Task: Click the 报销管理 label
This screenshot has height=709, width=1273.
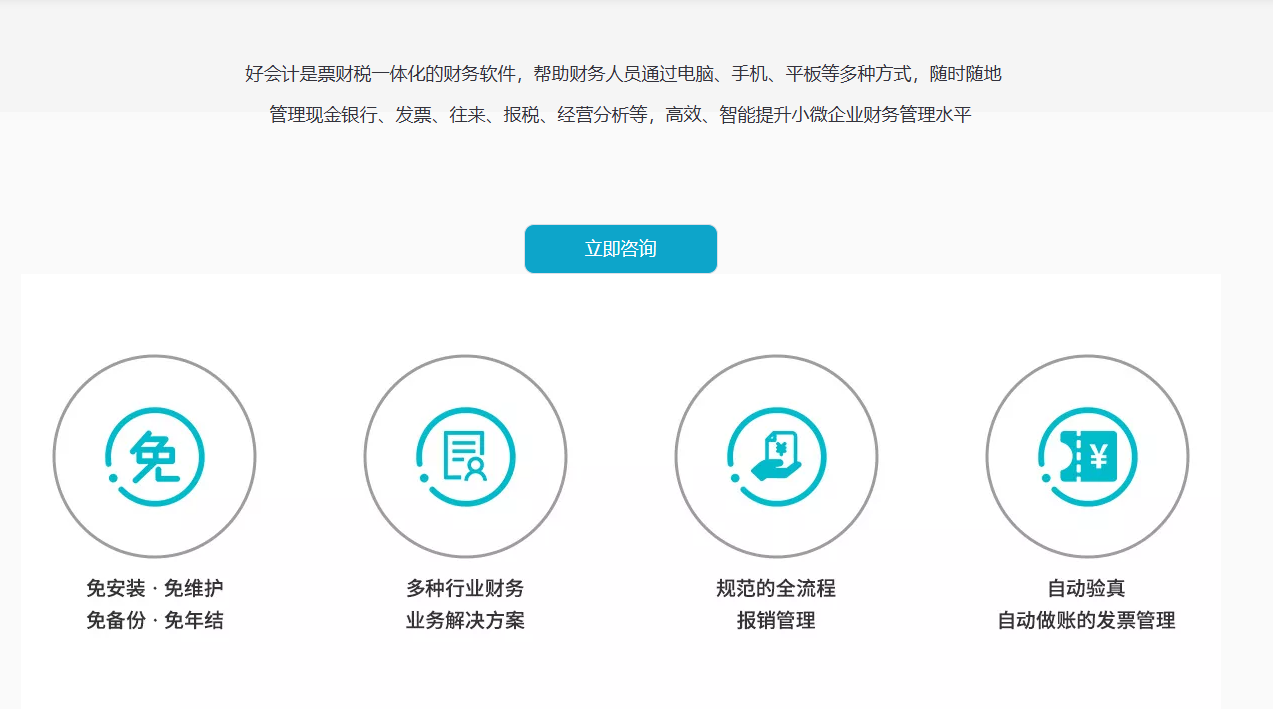Action: 776,621
